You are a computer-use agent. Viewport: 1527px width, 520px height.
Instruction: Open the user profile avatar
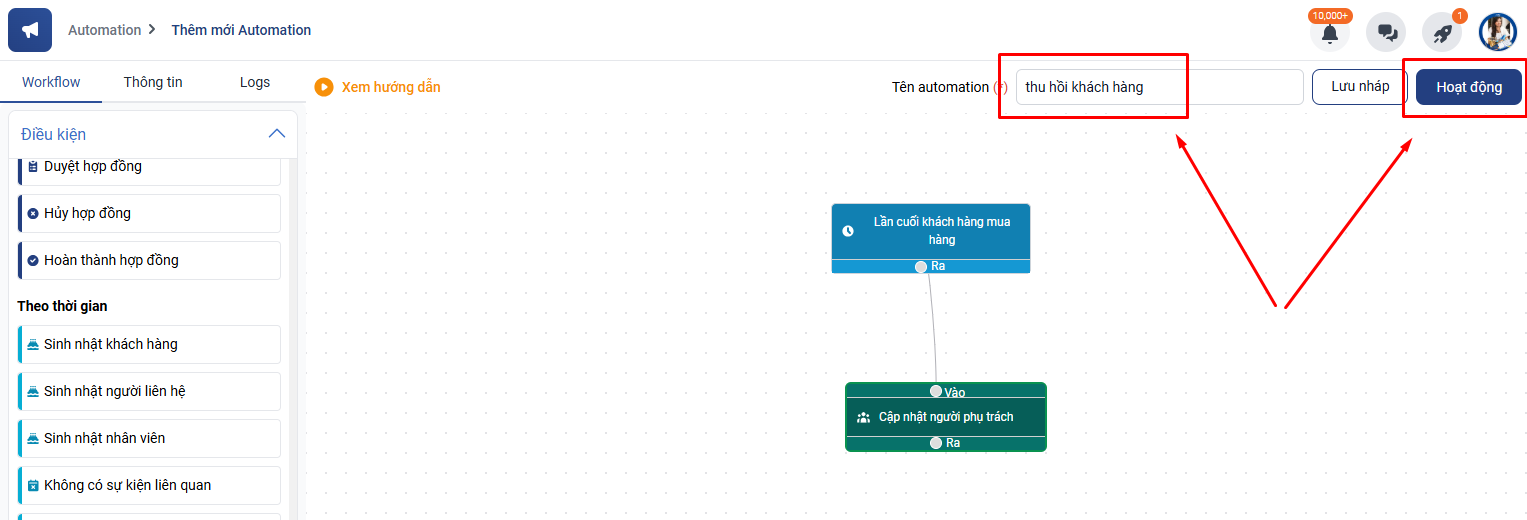tap(1497, 32)
